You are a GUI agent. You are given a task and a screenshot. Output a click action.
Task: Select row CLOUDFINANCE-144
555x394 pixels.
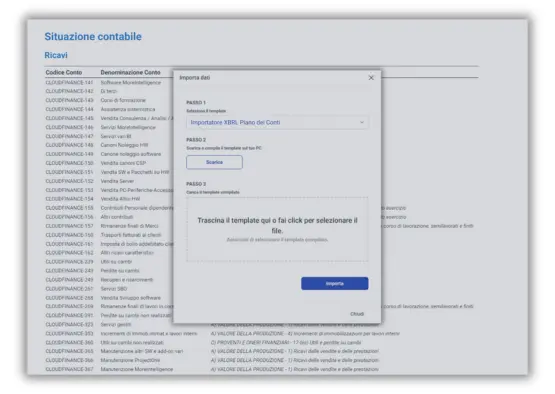point(69,109)
